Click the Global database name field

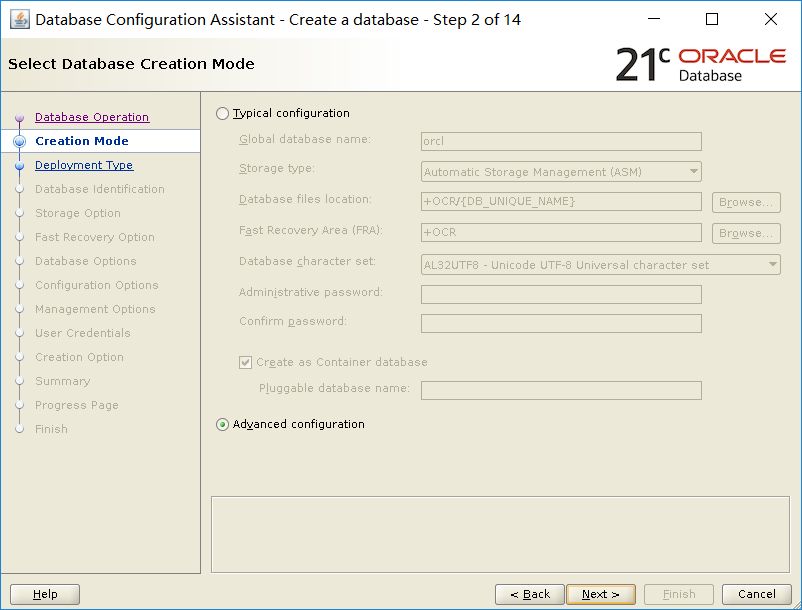[561, 142]
